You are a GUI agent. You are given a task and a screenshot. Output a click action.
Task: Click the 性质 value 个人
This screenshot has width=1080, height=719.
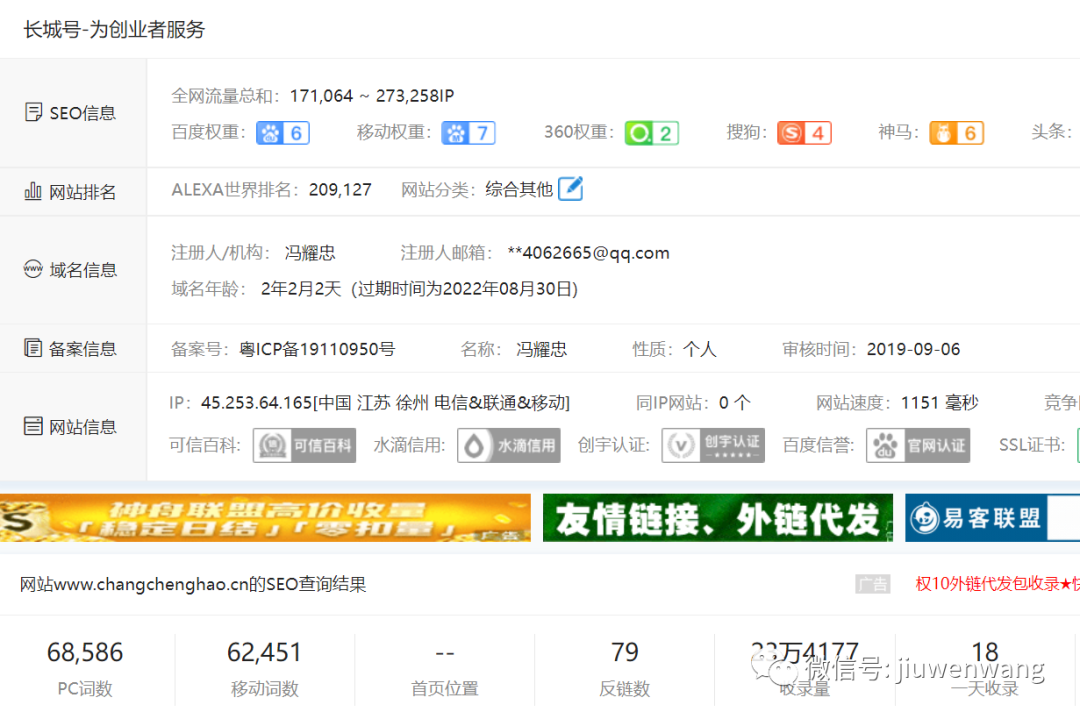[x=700, y=349]
